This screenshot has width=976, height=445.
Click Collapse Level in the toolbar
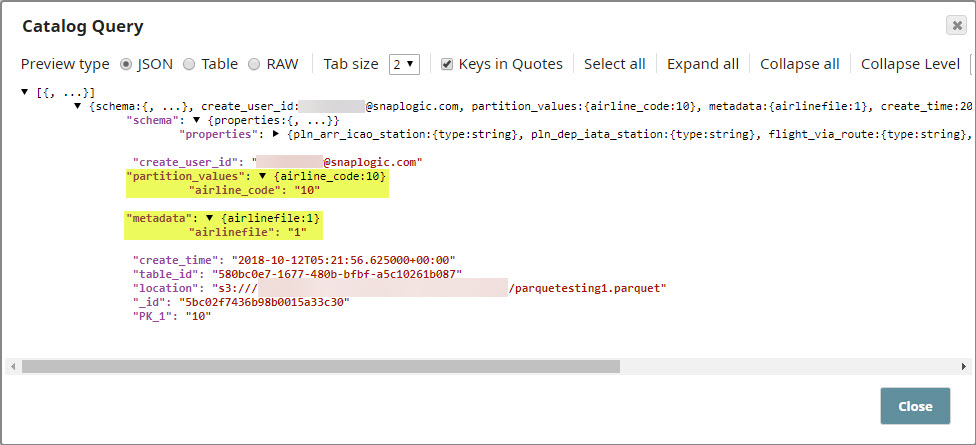pyautogui.click(x=909, y=64)
